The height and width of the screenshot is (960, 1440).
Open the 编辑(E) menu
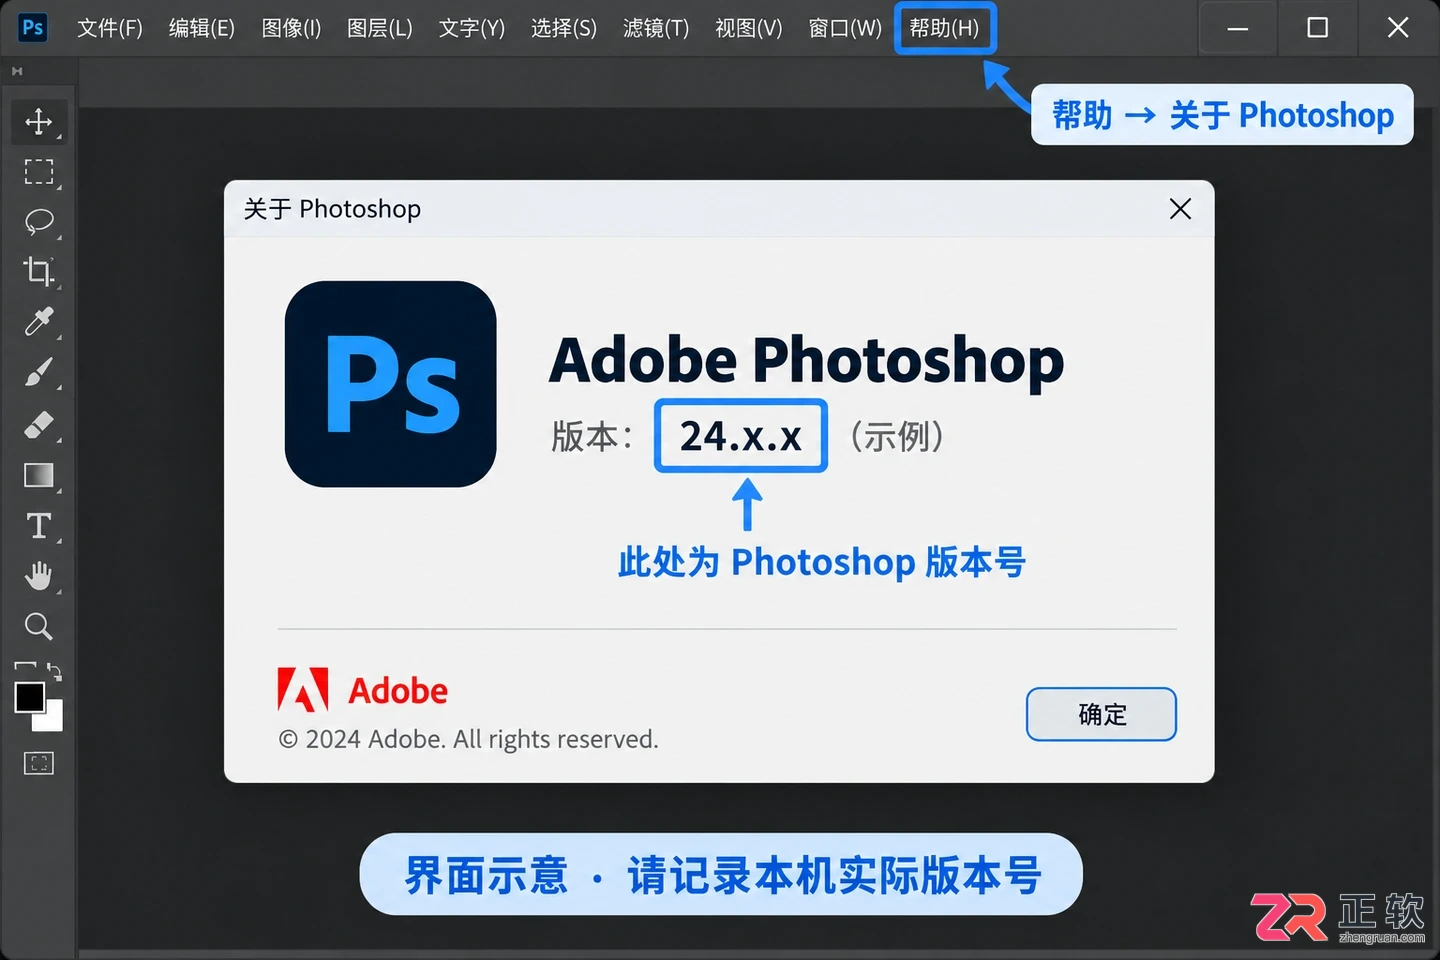(202, 28)
